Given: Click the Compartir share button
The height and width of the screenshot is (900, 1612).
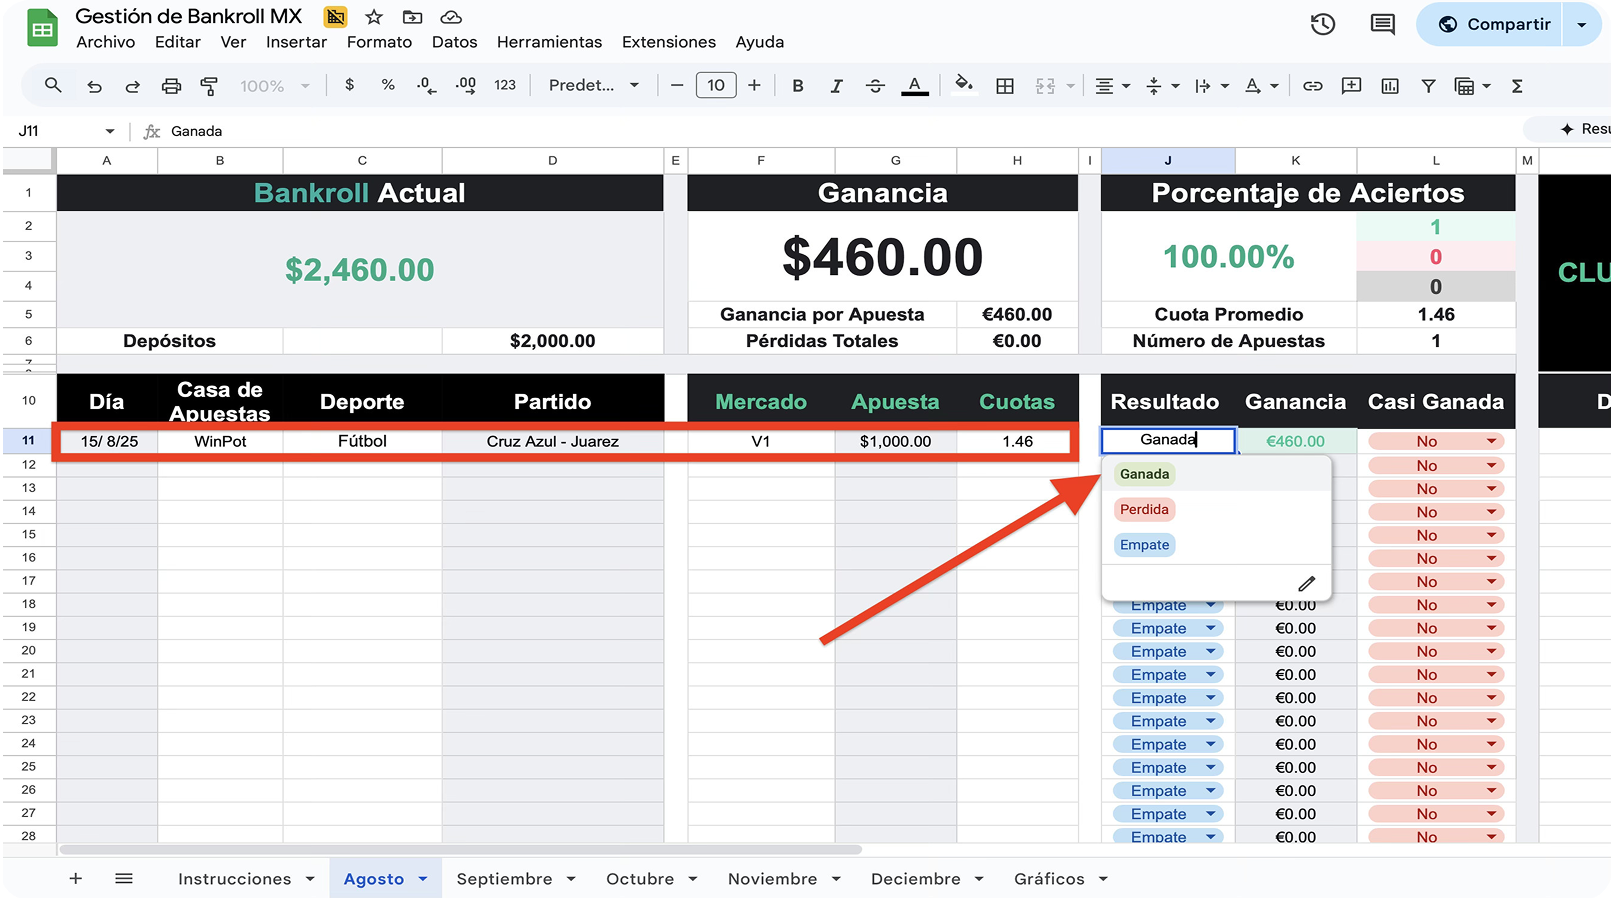Looking at the screenshot, I should [1496, 25].
